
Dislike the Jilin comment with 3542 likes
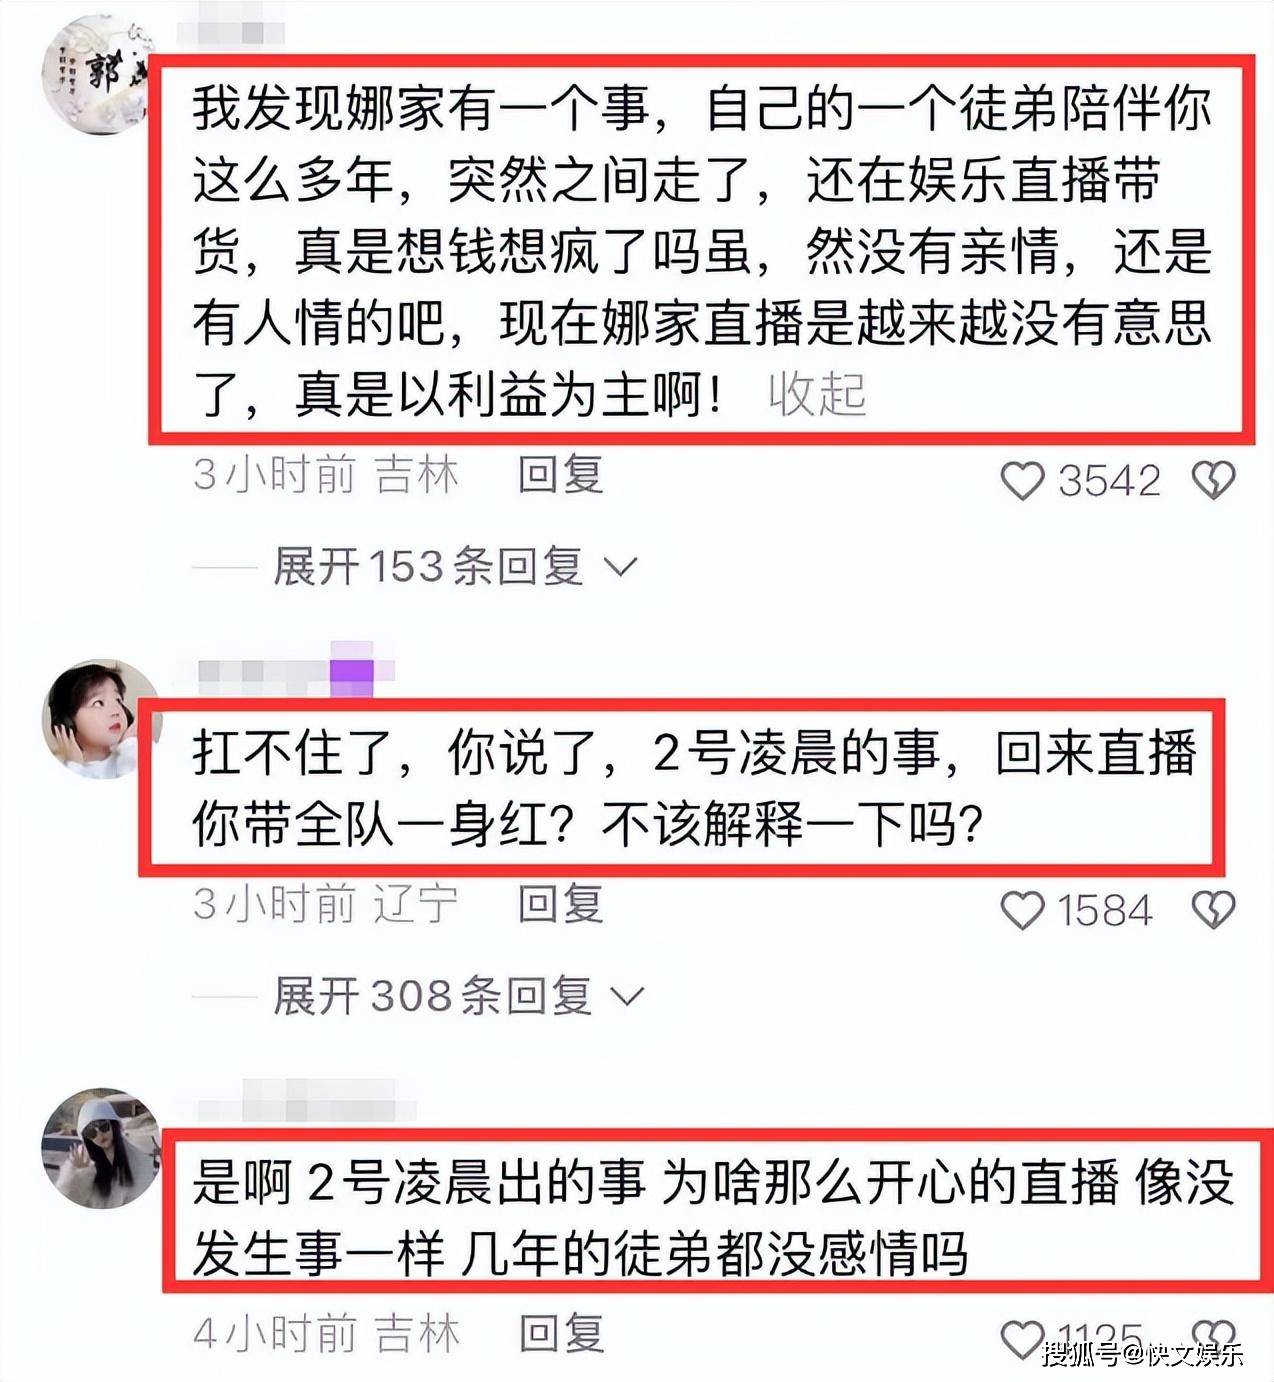click(x=1213, y=481)
